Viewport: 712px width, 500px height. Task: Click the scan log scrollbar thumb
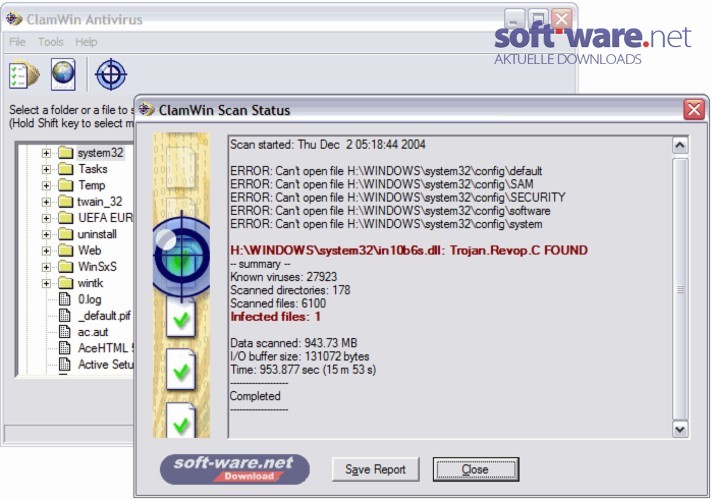[x=680, y=289]
